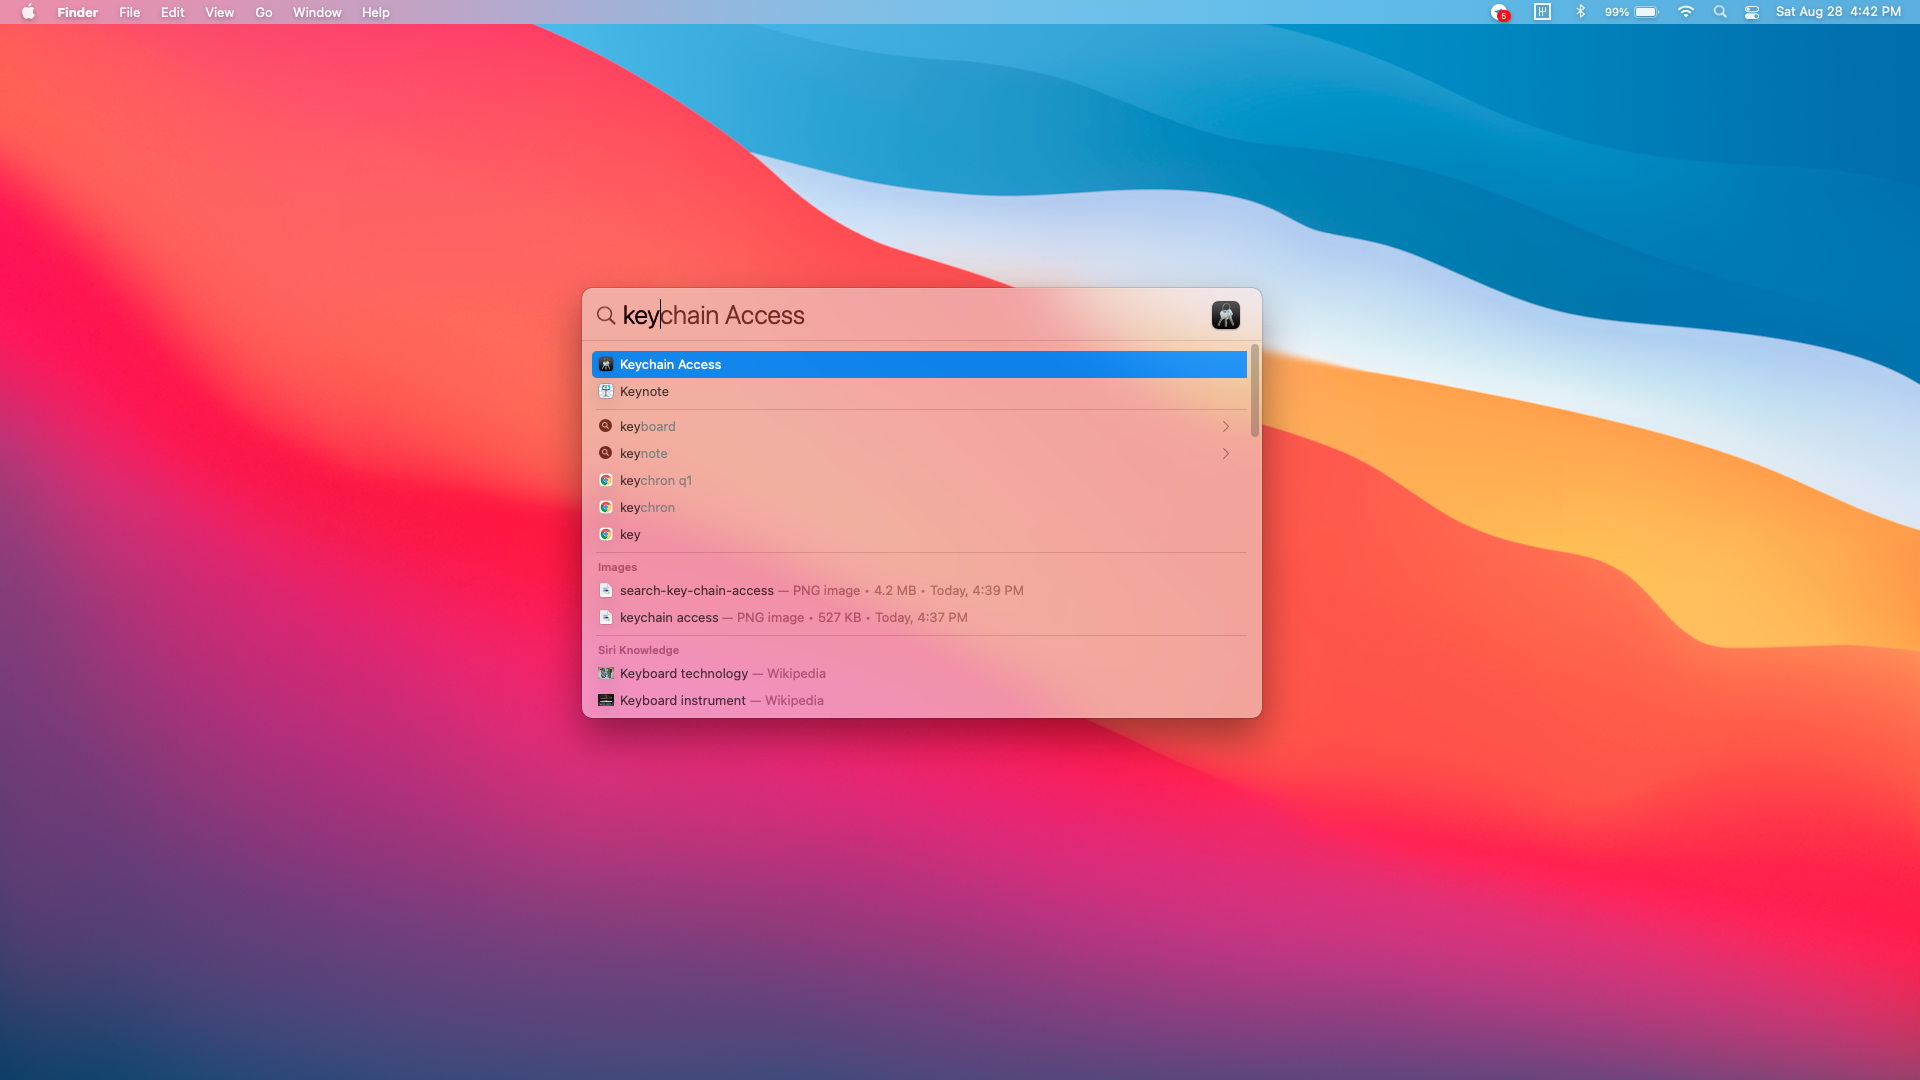Select the 'keychron q1' web suggestion

919,480
